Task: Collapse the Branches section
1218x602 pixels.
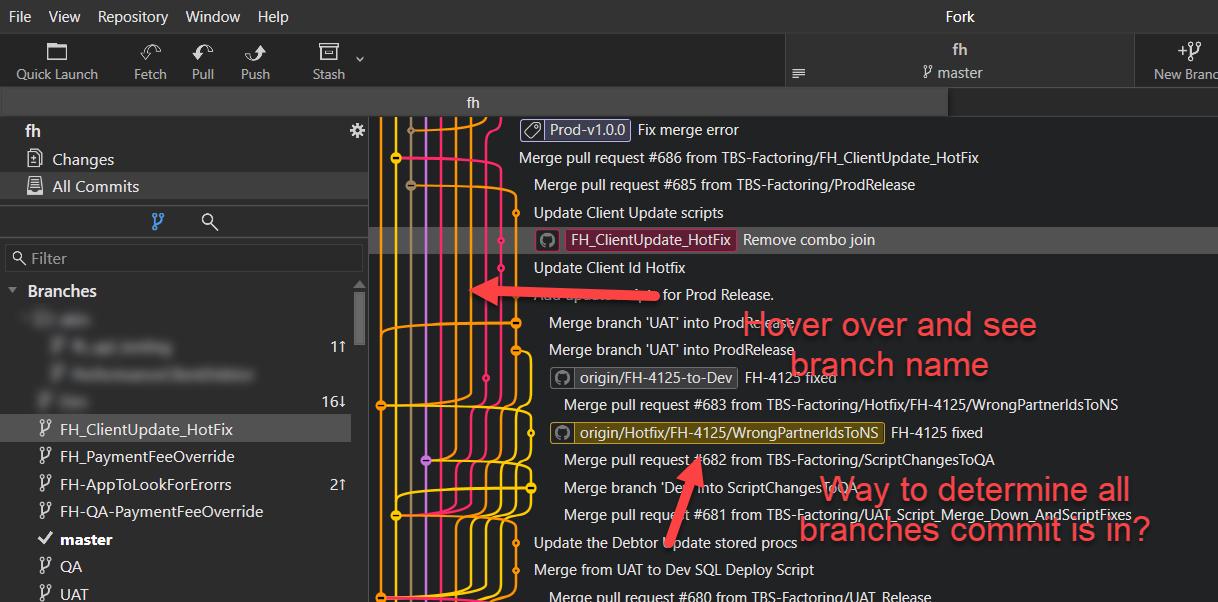Action: click(x=12, y=291)
